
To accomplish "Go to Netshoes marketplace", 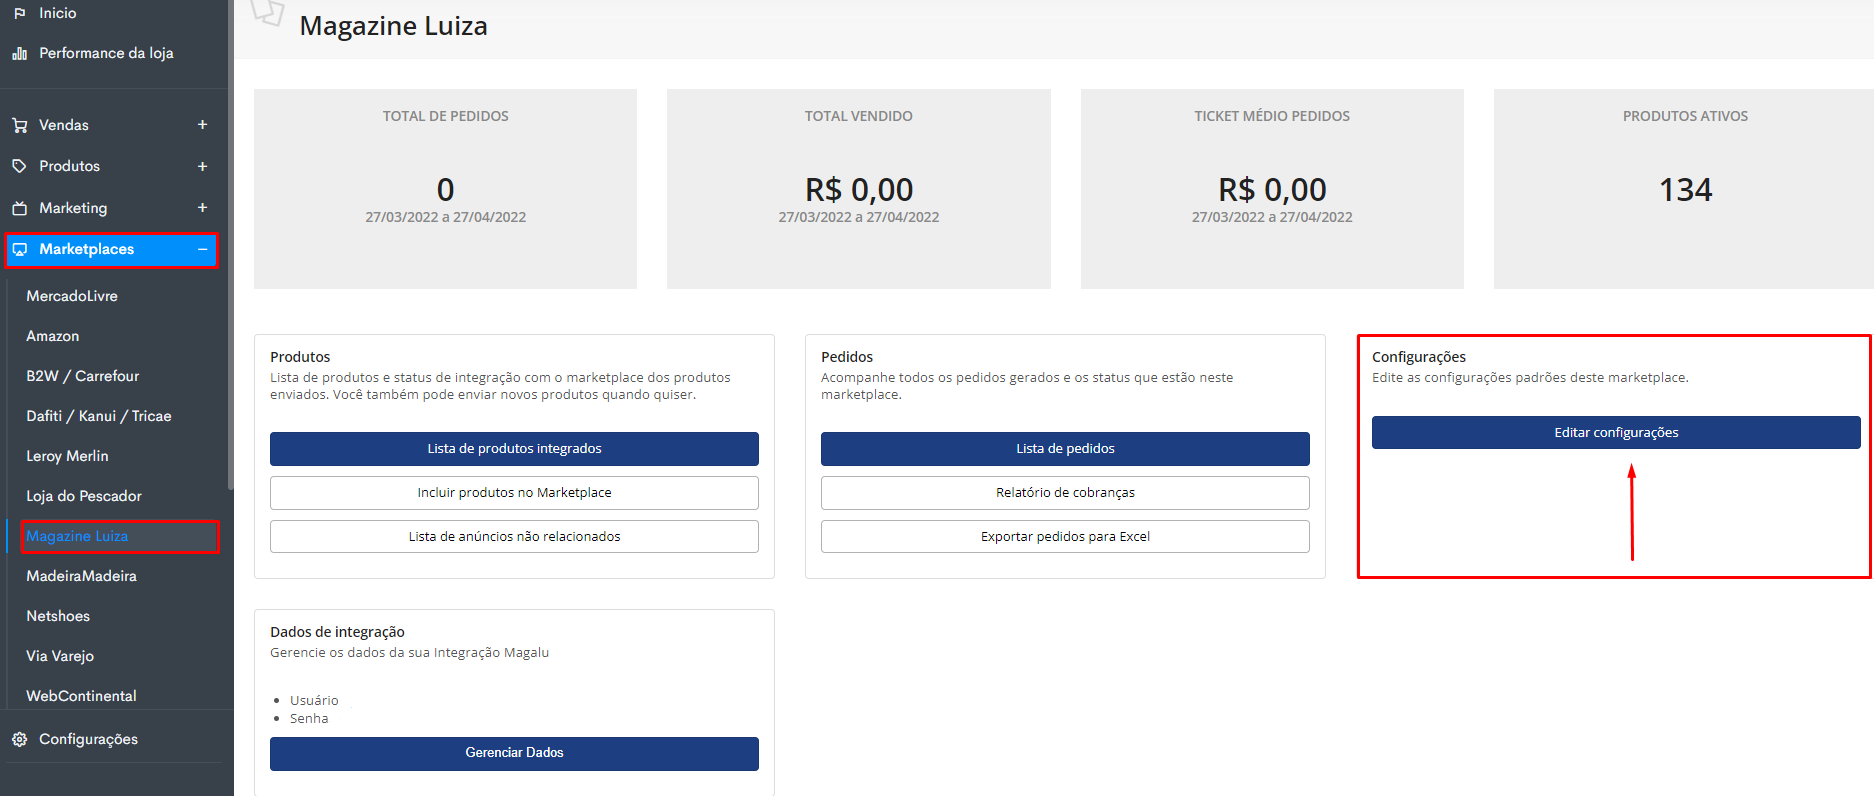I will [x=58, y=616].
